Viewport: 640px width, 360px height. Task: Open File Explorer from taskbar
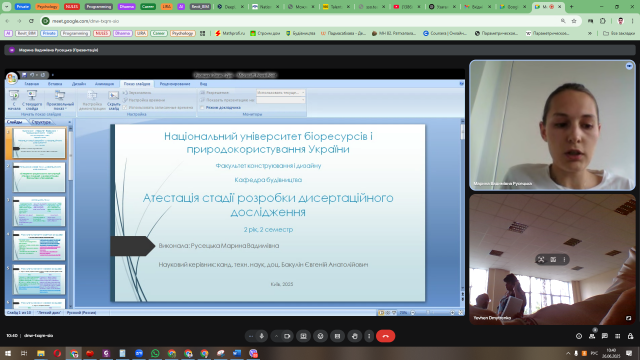click(x=41, y=353)
